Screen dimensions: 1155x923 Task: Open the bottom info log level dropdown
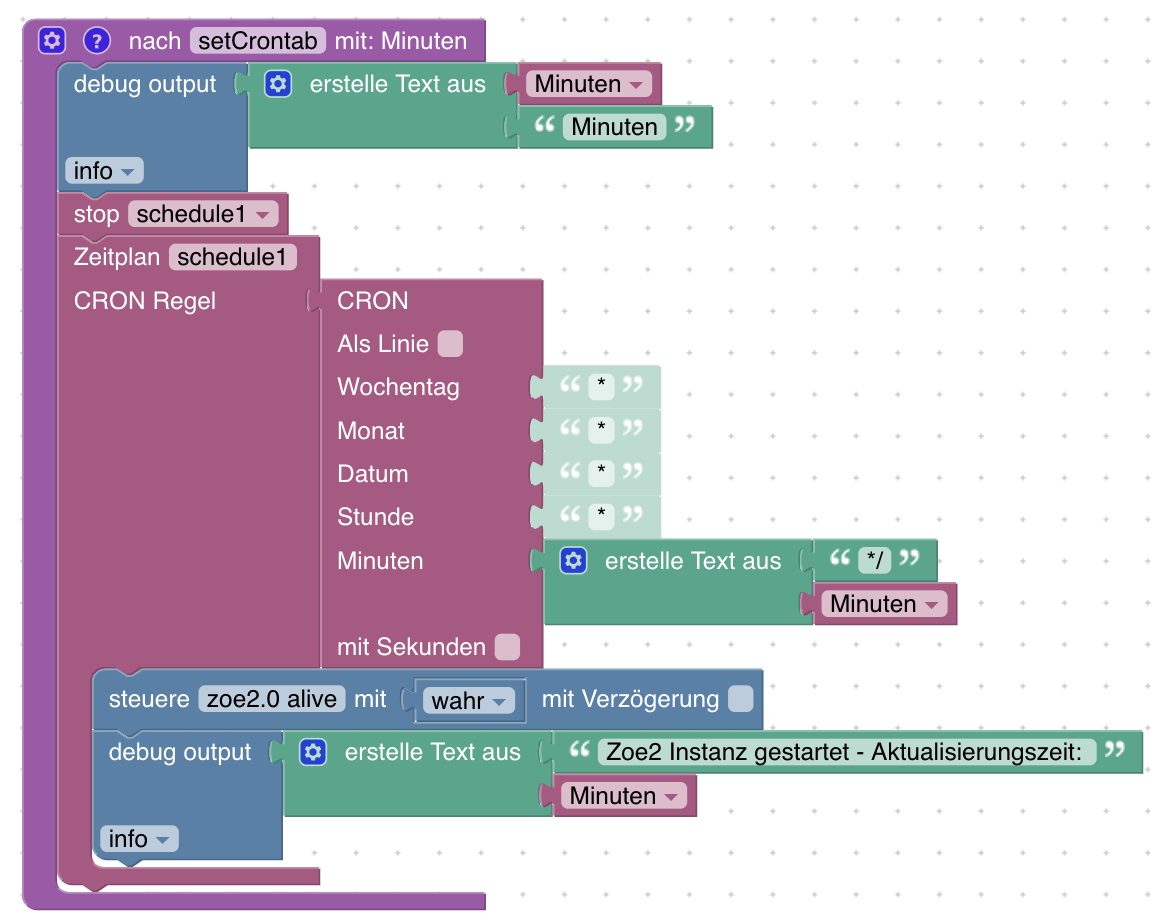point(139,839)
